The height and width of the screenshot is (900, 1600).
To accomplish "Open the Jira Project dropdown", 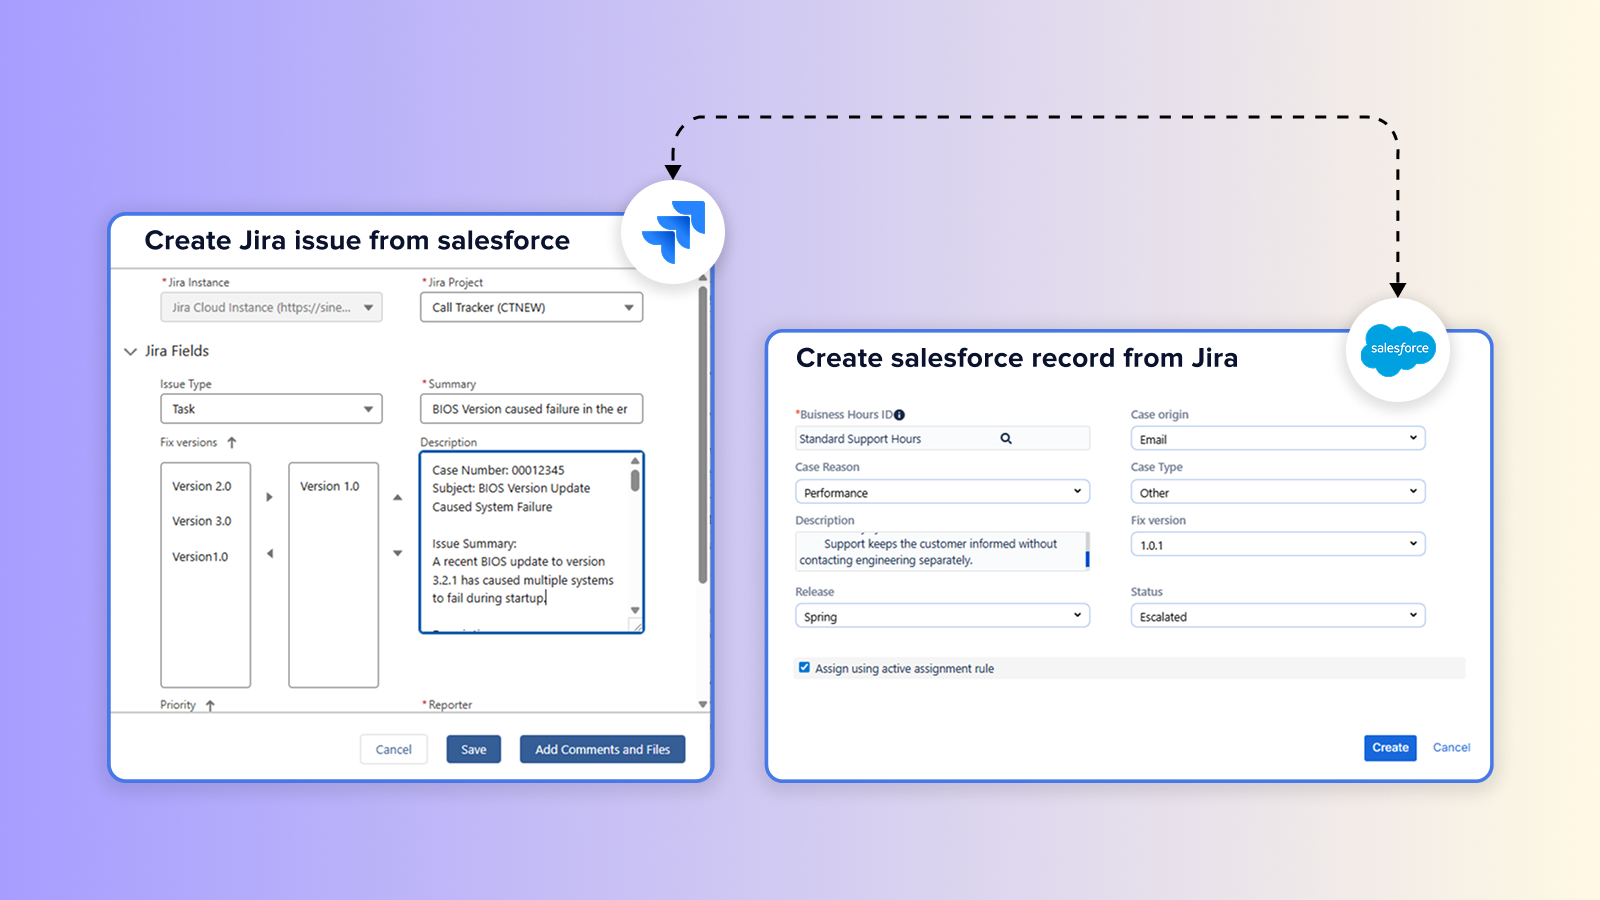I will [x=531, y=307].
